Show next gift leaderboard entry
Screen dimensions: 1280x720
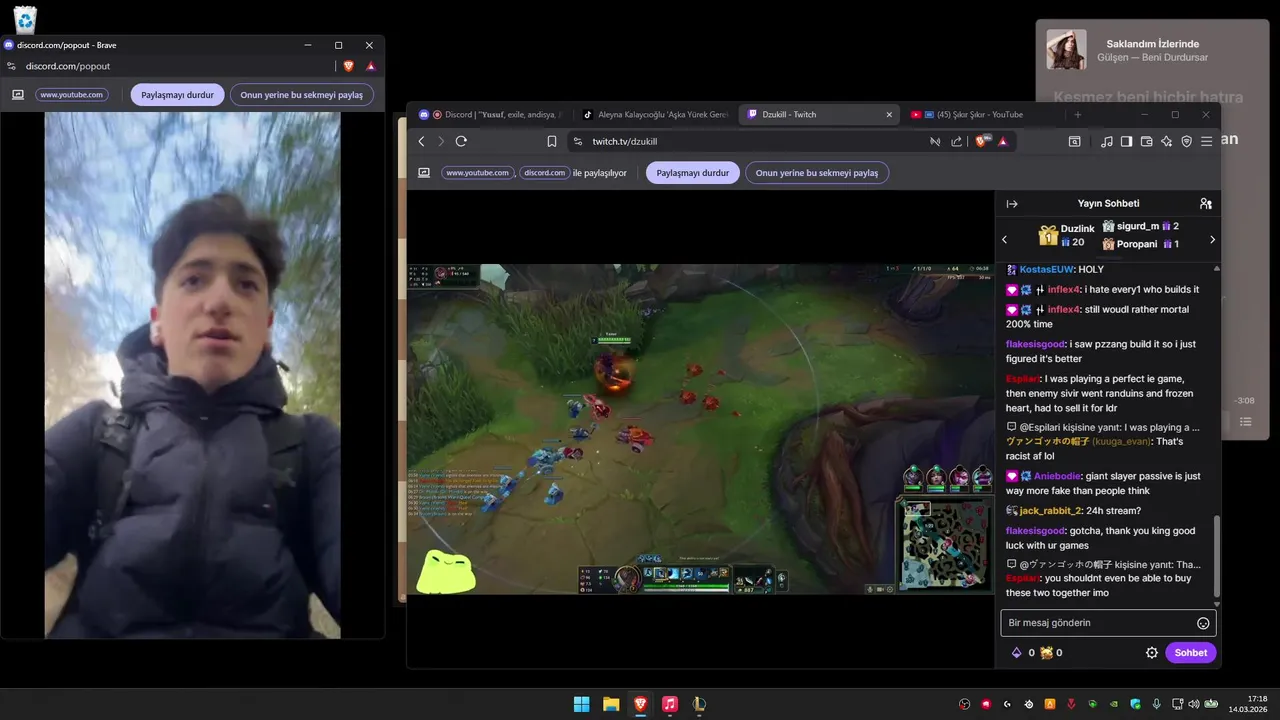pos(1212,240)
